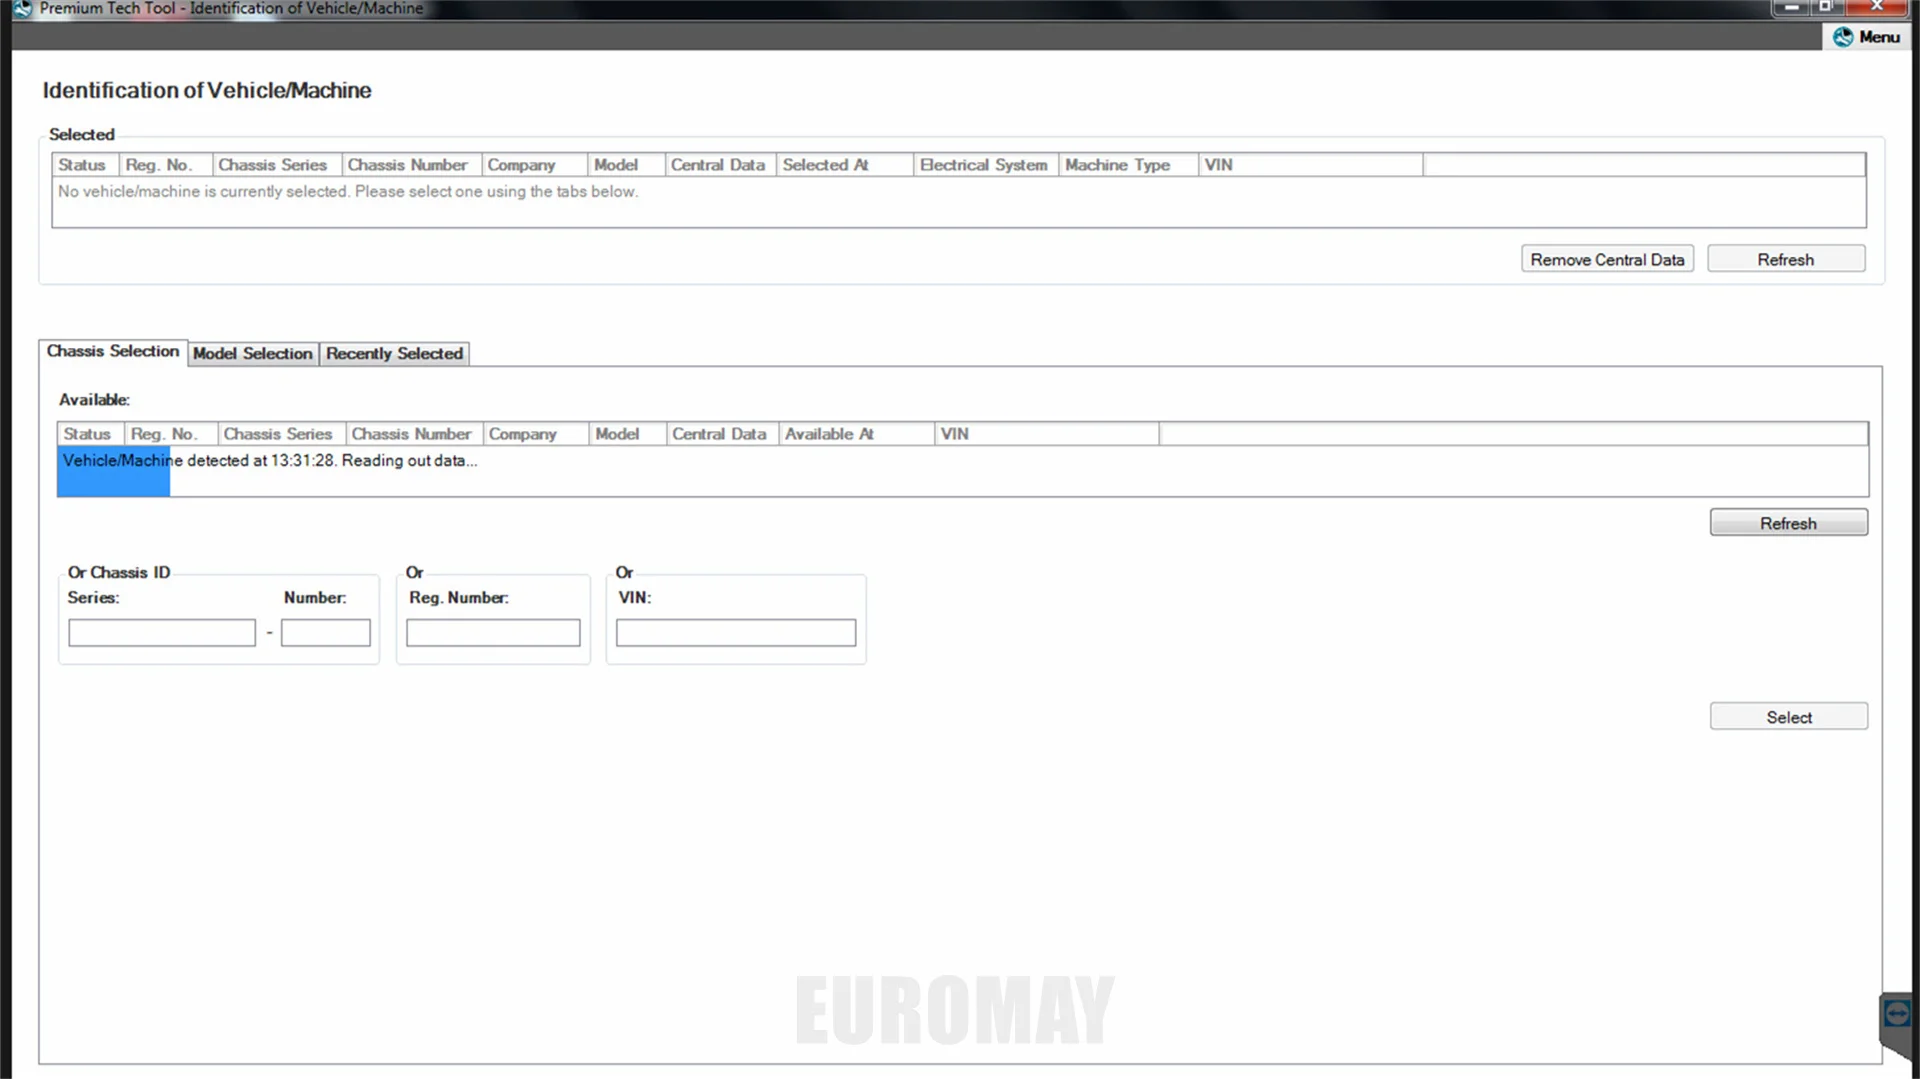This screenshot has width=1920, height=1079.
Task: Click the TeamViewer side panel icon
Action: (1897, 1014)
